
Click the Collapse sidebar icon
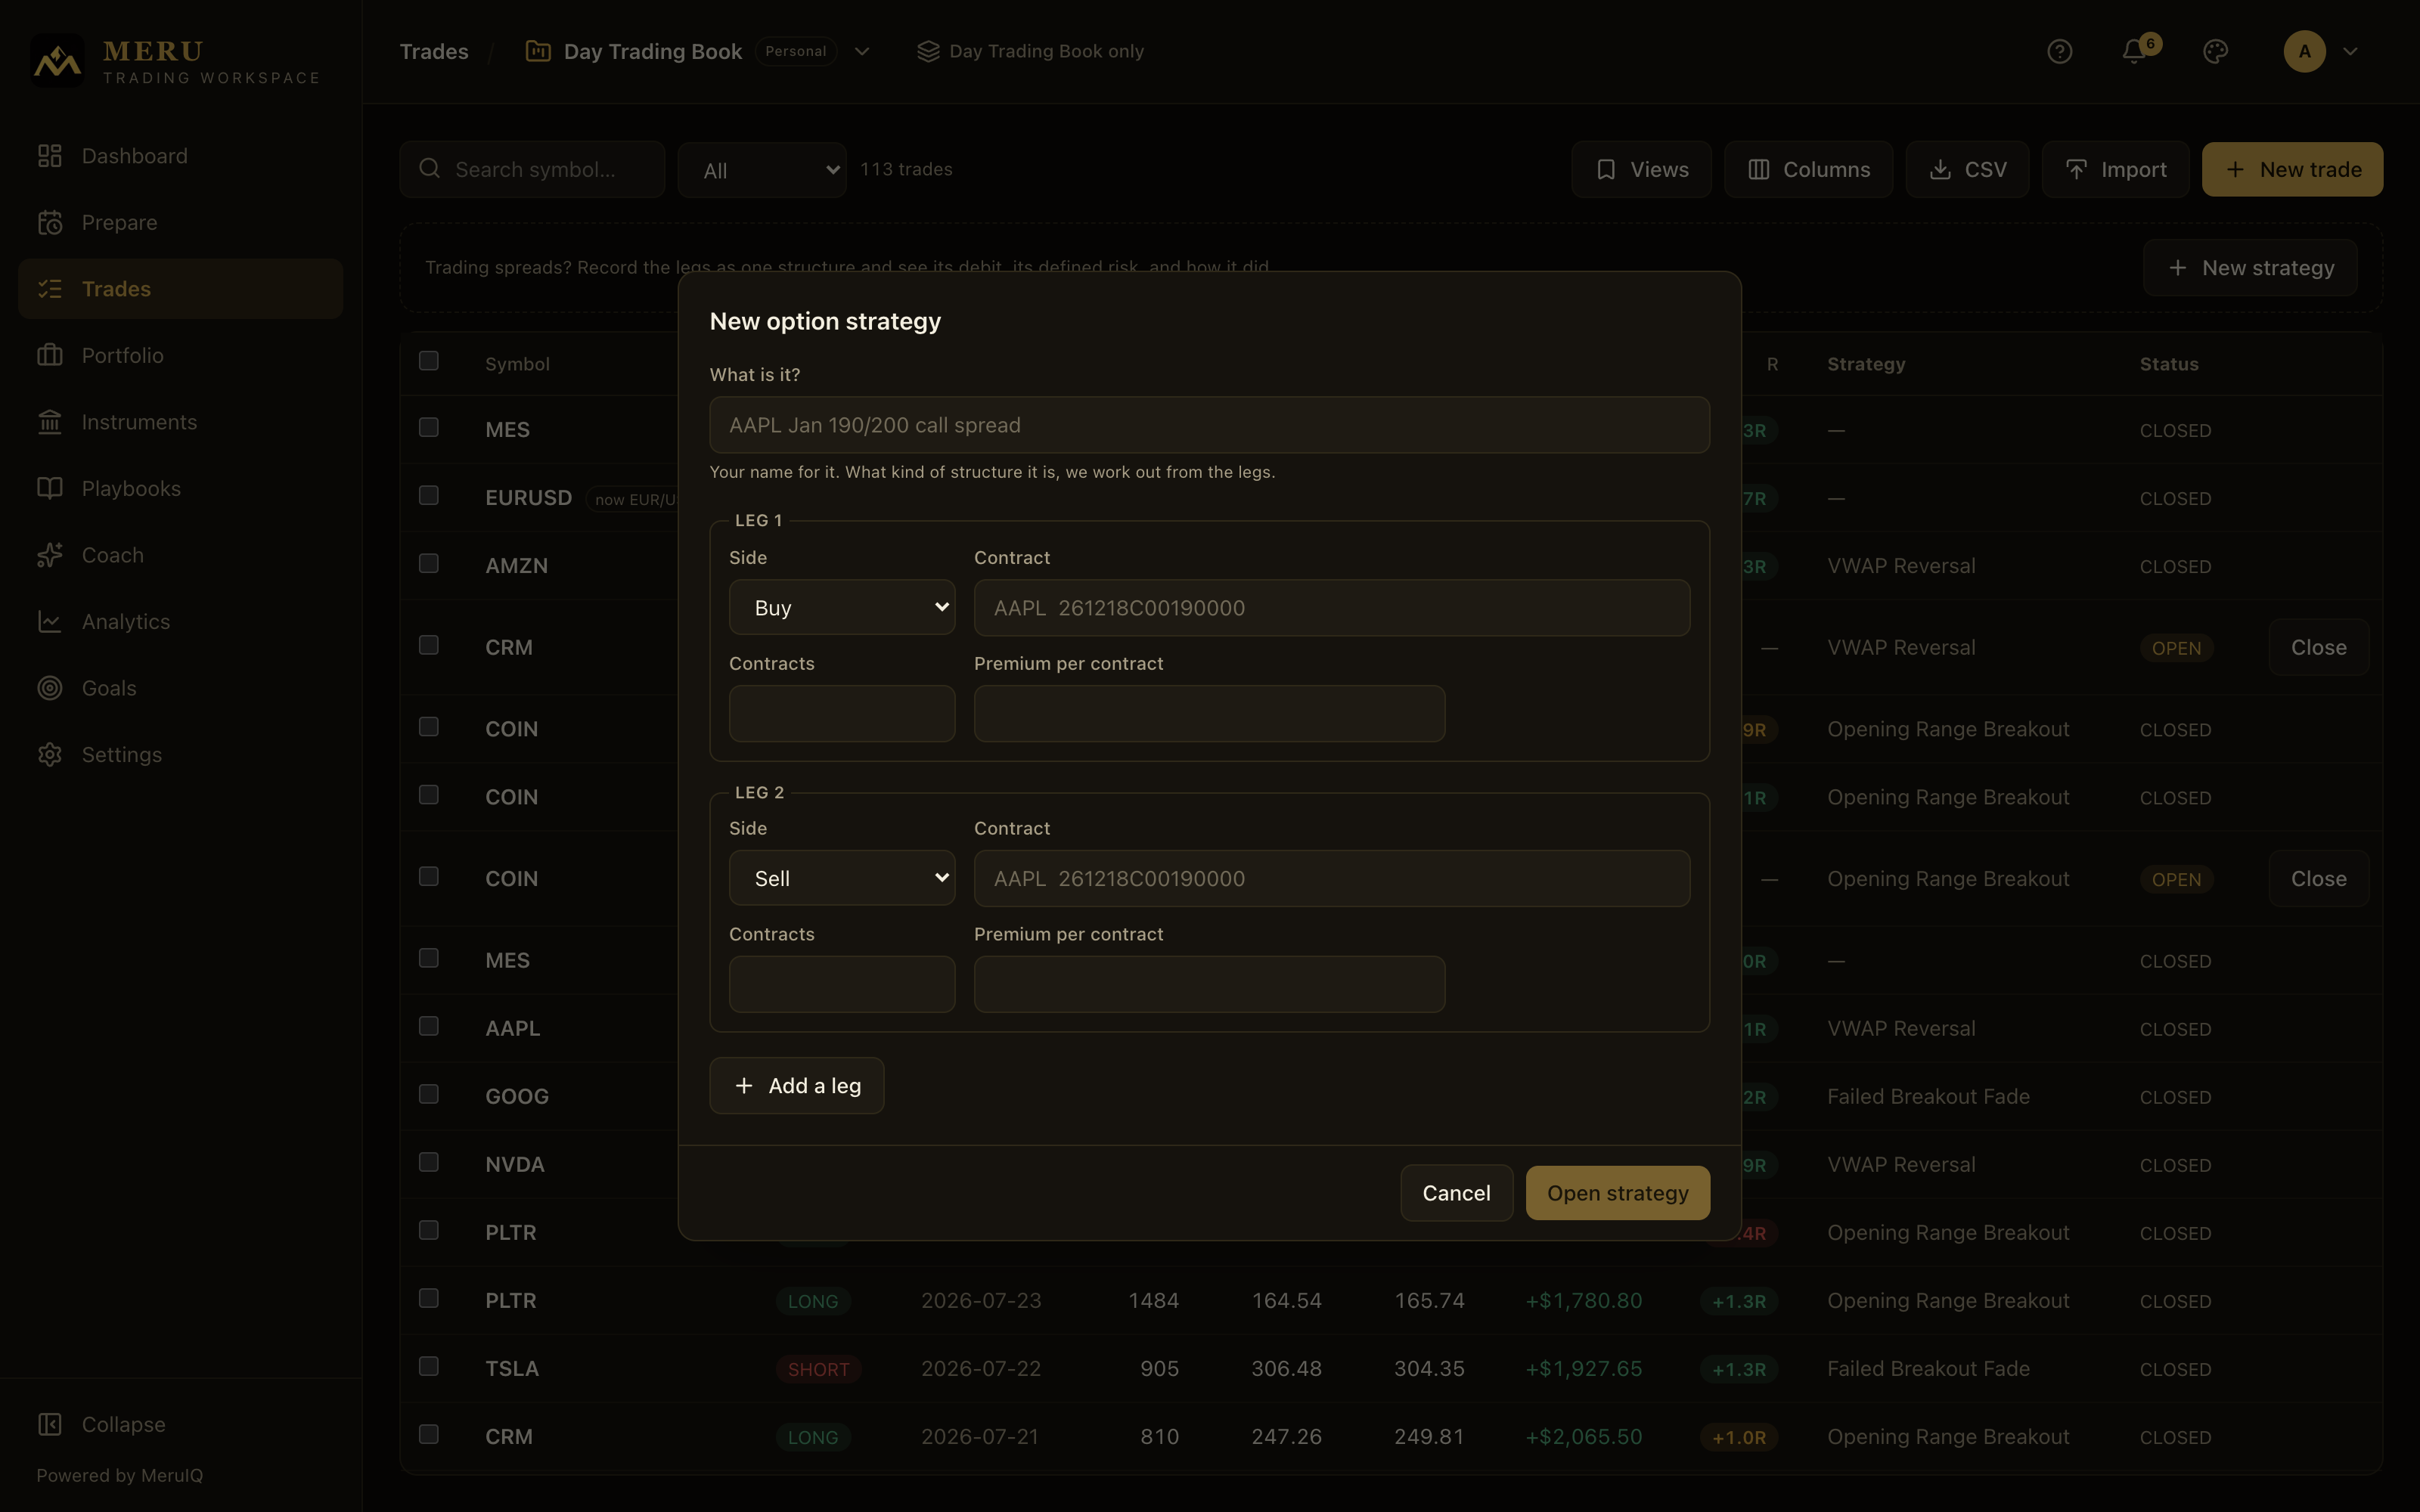(x=50, y=1424)
